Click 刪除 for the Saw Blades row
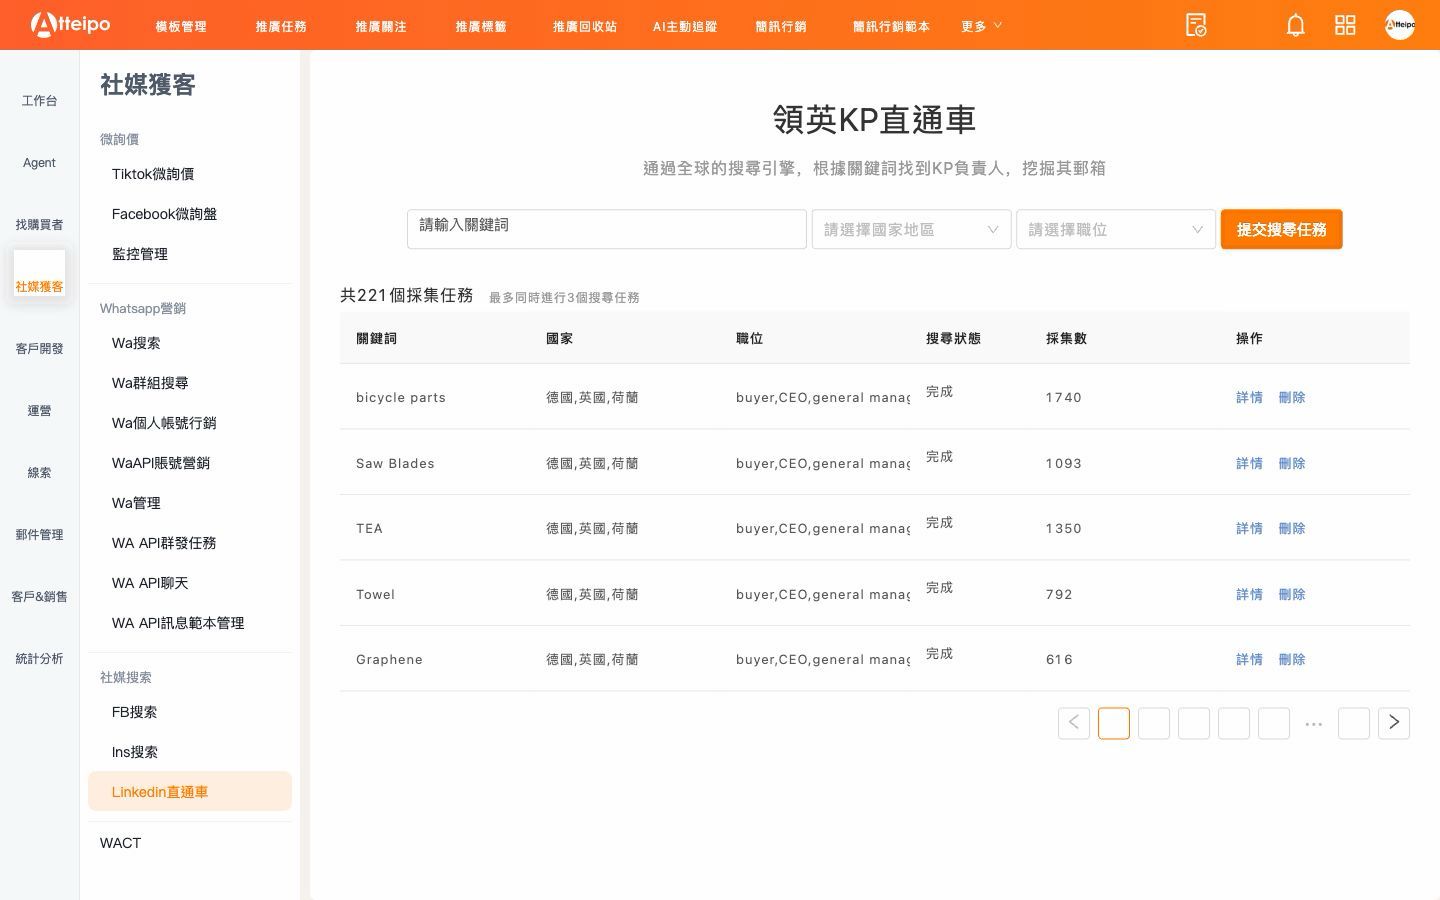The width and height of the screenshot is (1440, 900). [x=1292, y=463]
